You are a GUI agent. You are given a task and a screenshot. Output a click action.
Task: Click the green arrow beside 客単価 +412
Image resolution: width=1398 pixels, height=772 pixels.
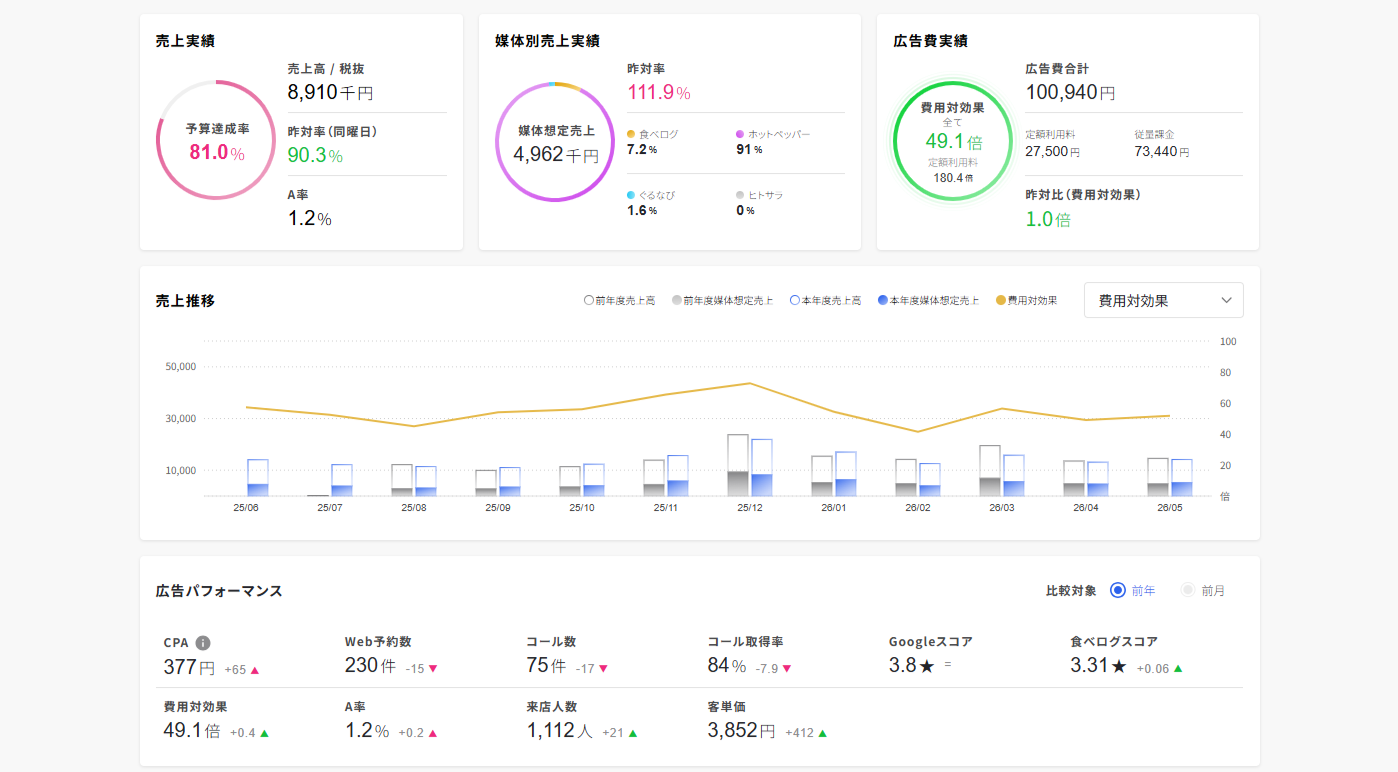pyautogui.click(x=822, y=733)
